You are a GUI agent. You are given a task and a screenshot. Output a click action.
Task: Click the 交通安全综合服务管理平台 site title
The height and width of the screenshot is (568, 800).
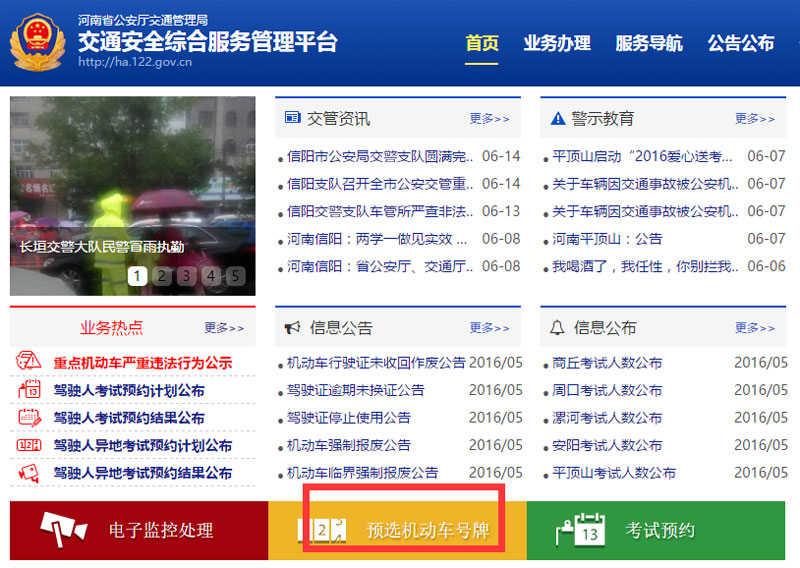(208, 41)
